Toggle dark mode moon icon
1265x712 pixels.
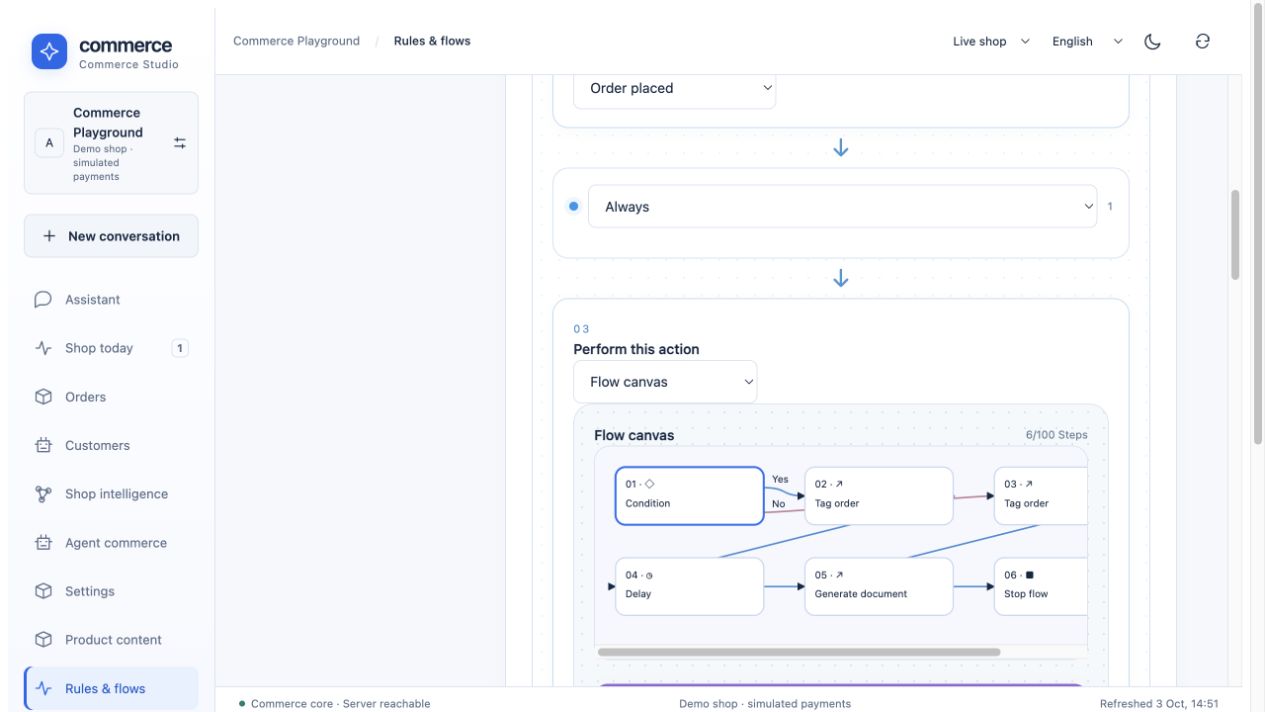1152,41
